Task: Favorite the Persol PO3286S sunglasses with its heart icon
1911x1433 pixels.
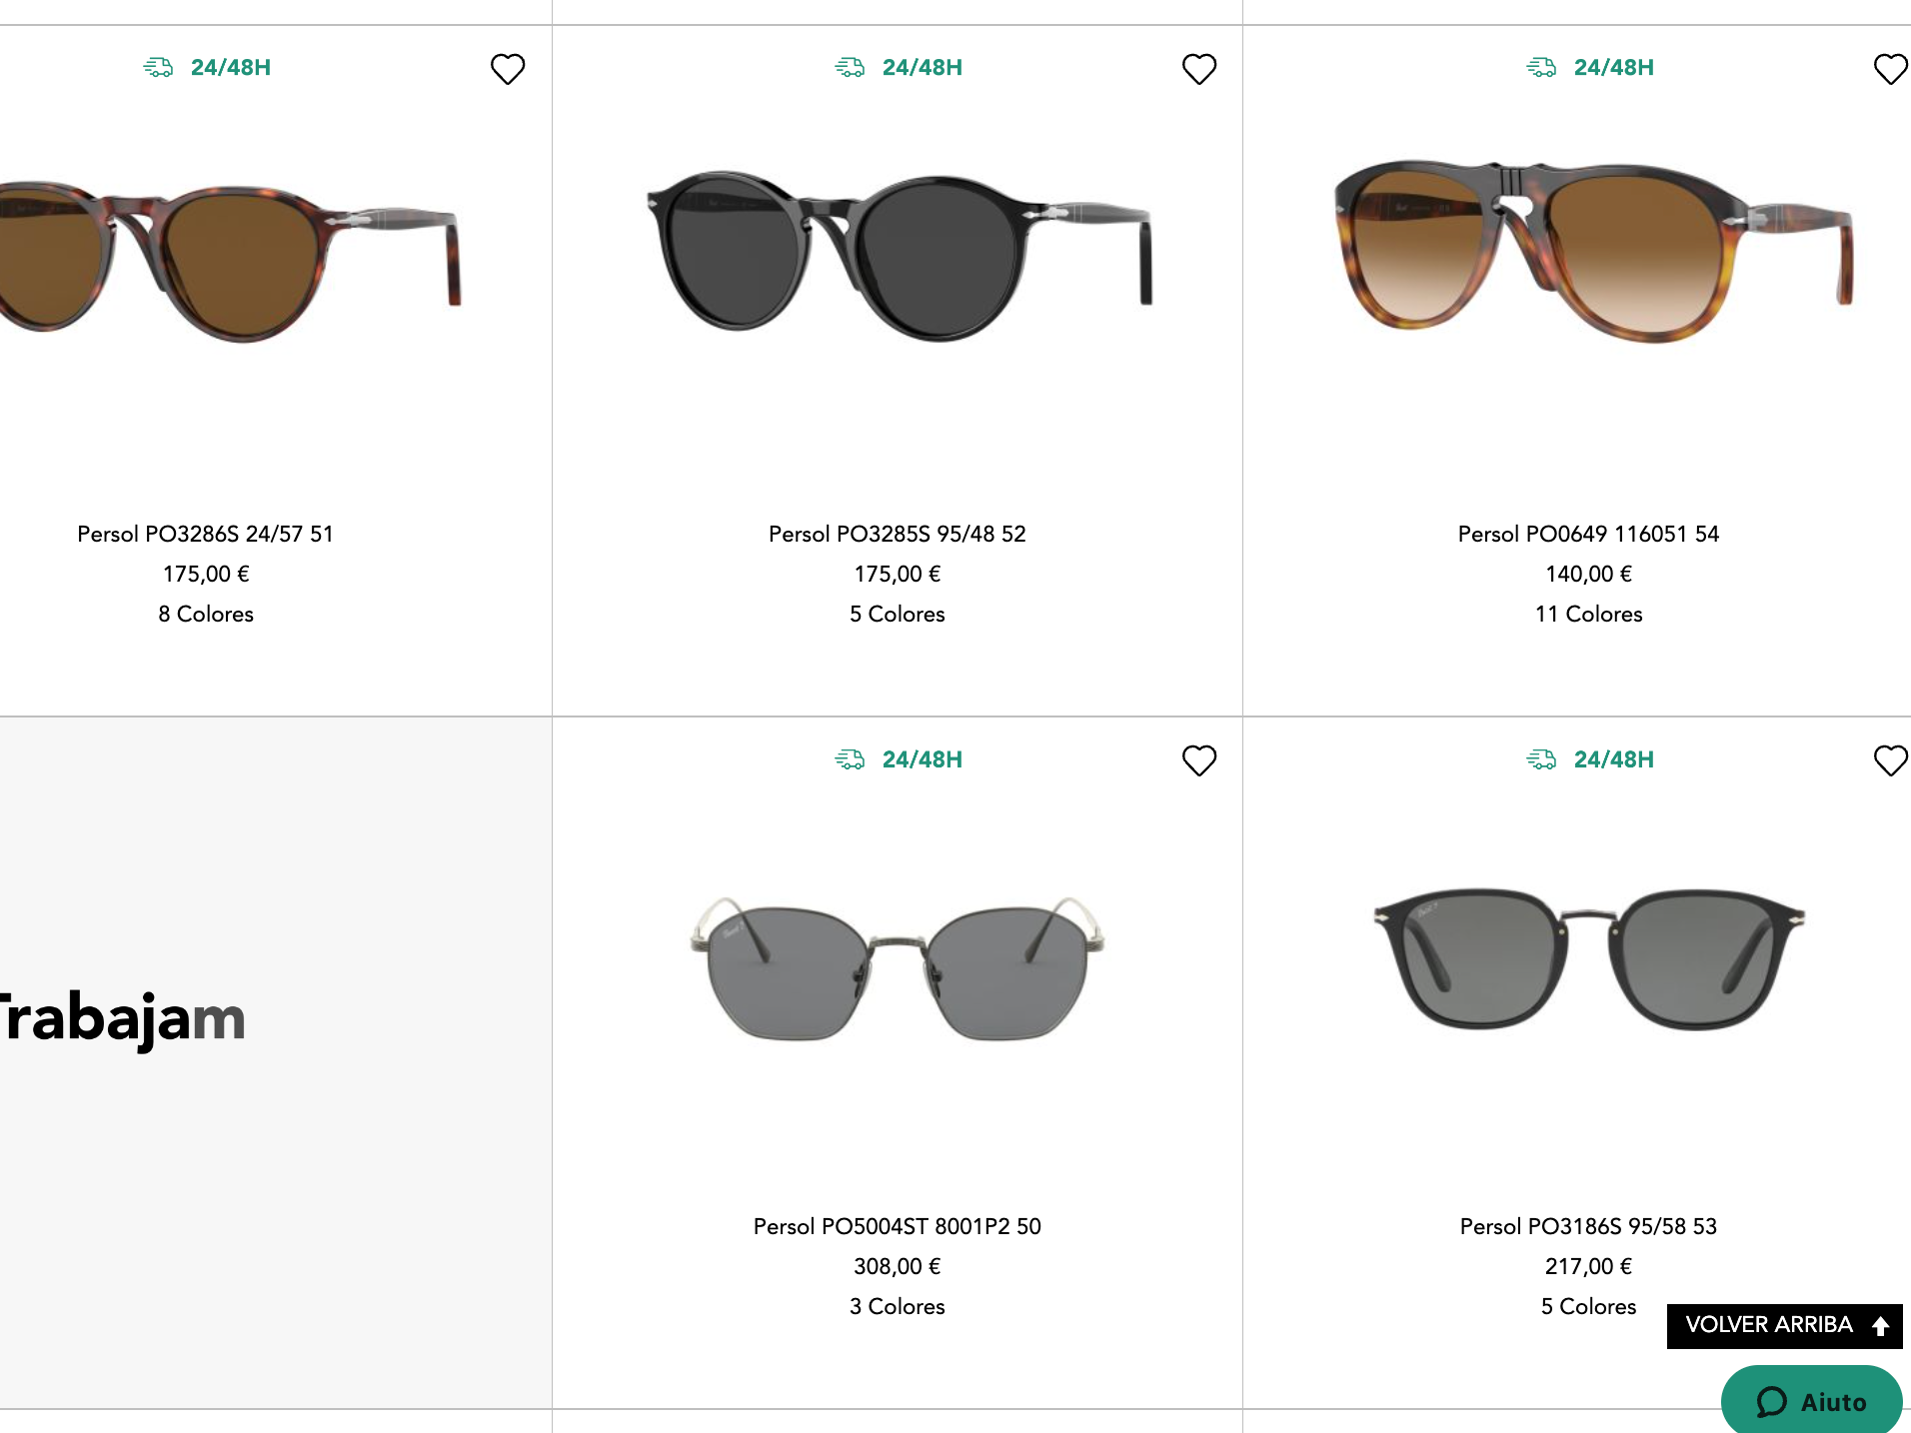Action: 507,69
